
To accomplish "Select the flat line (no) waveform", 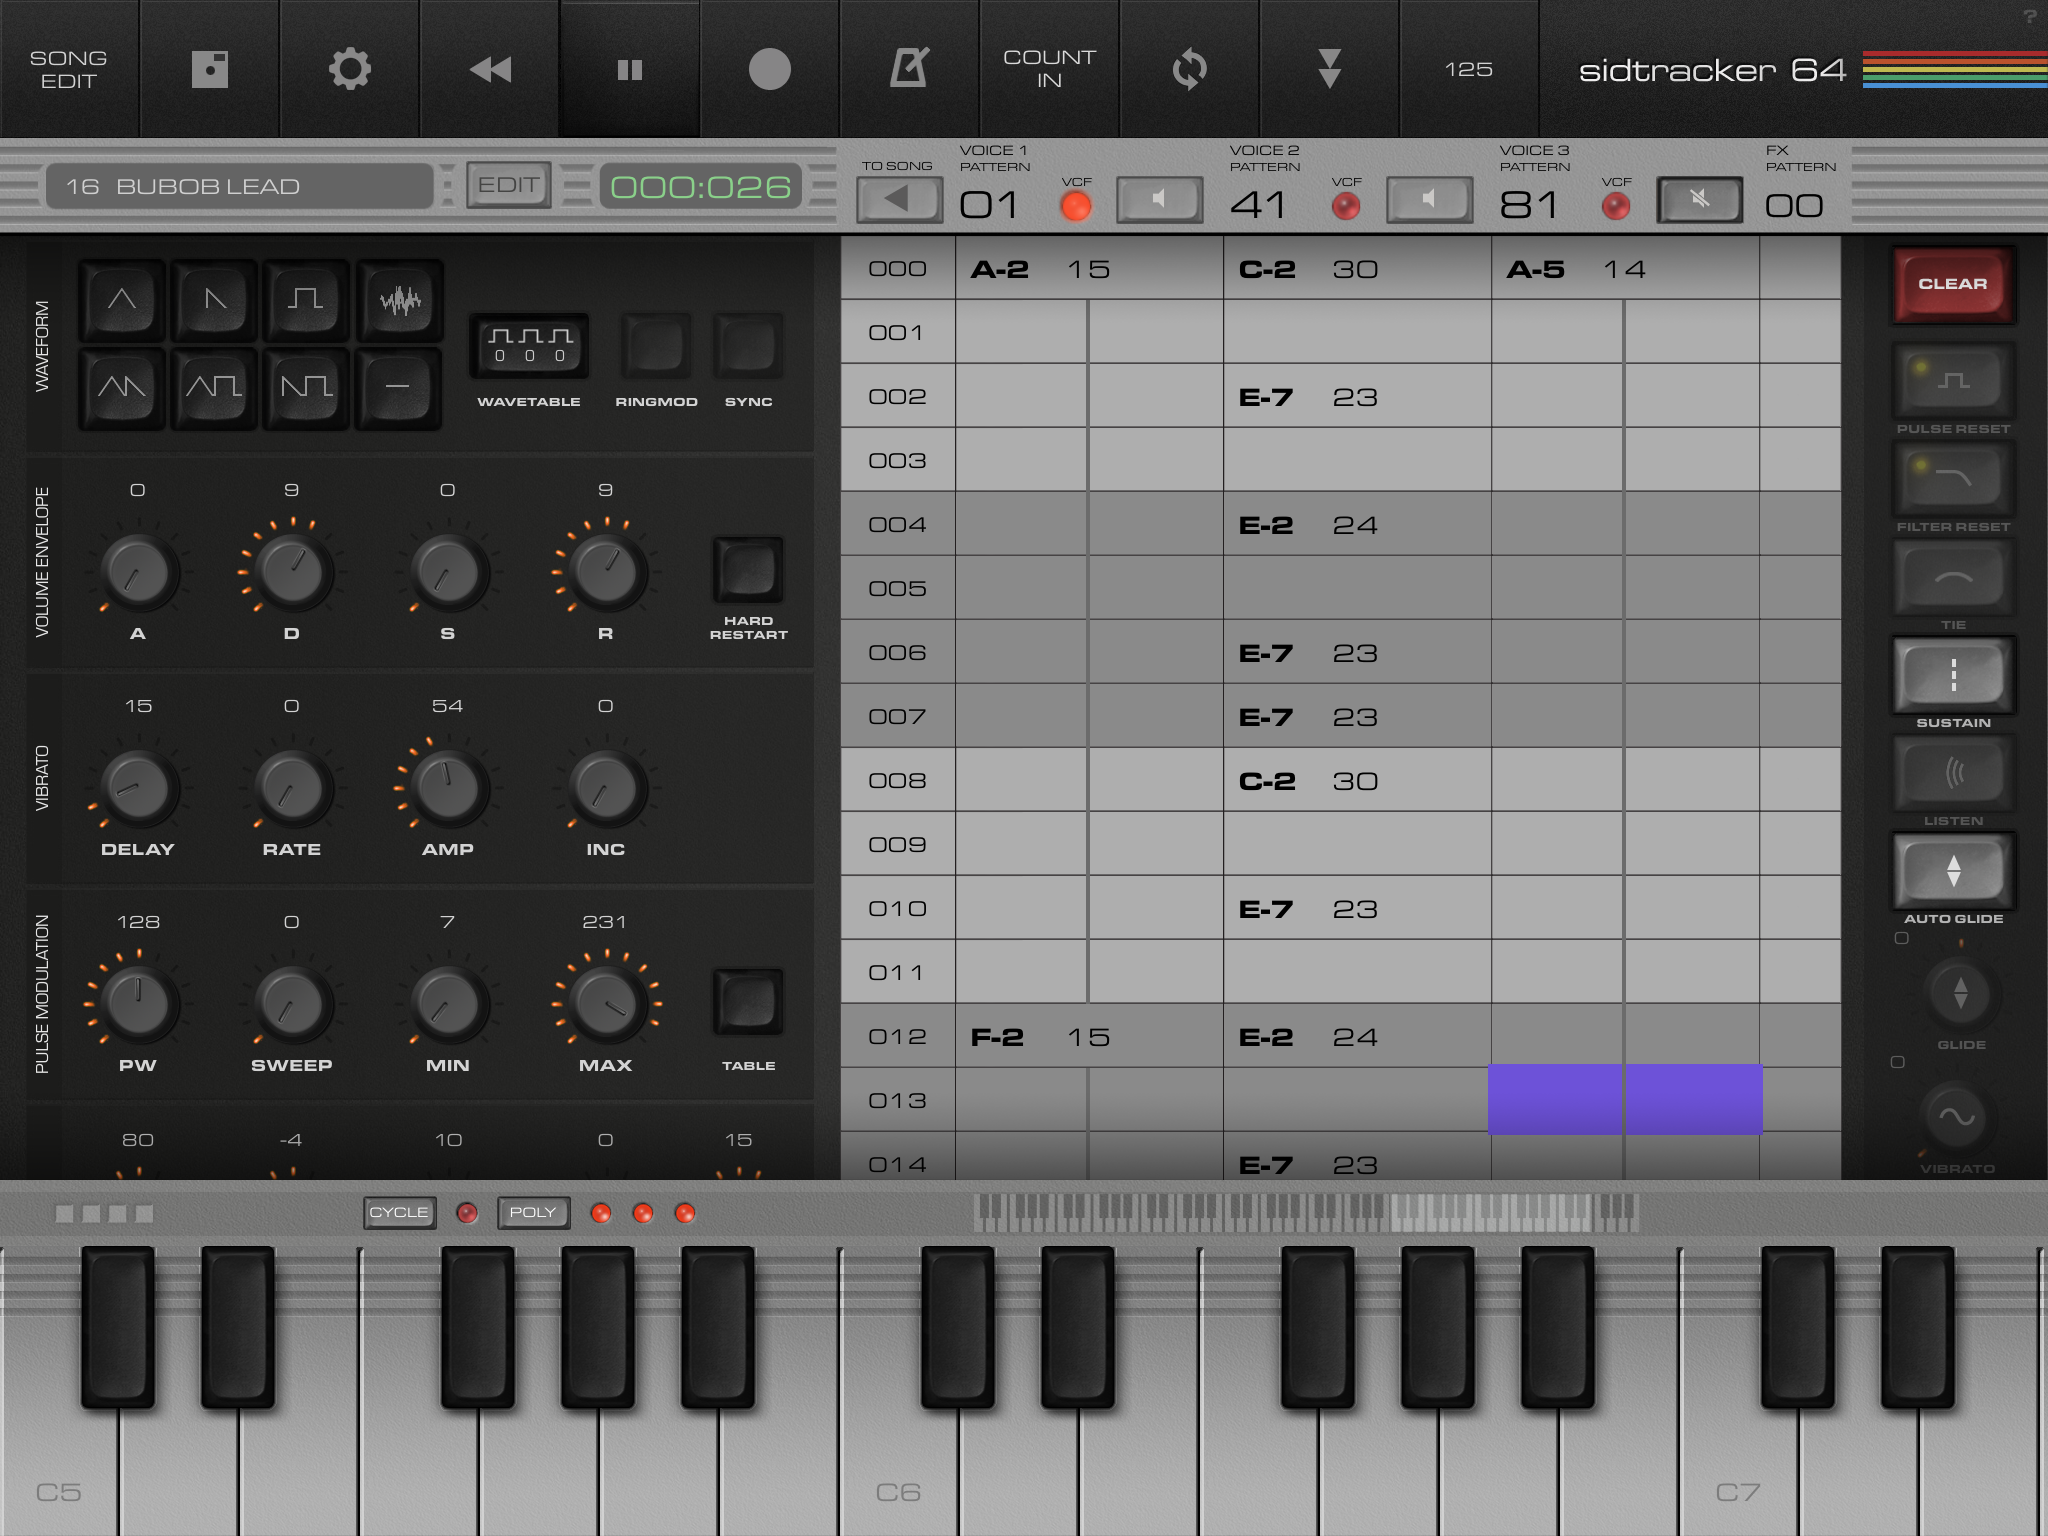I will click(398, 387).
